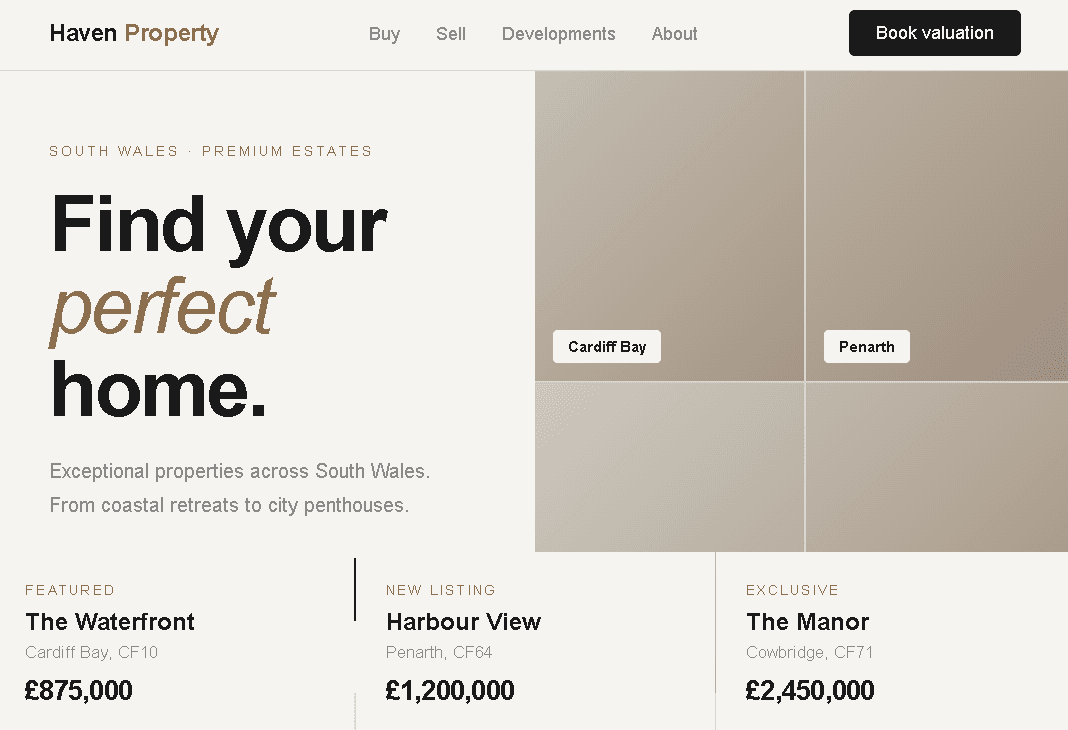Click the Haven Property logo

[x=133, y=33]
